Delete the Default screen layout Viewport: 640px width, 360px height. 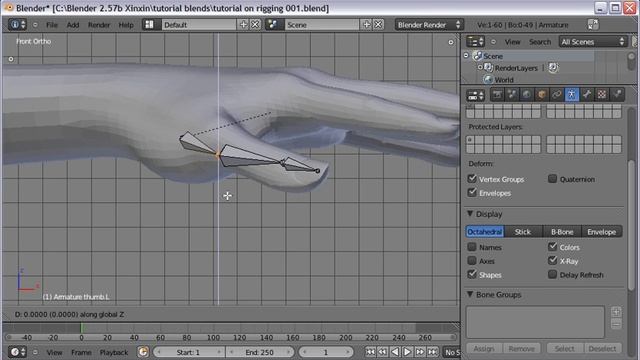pos(255,25)
